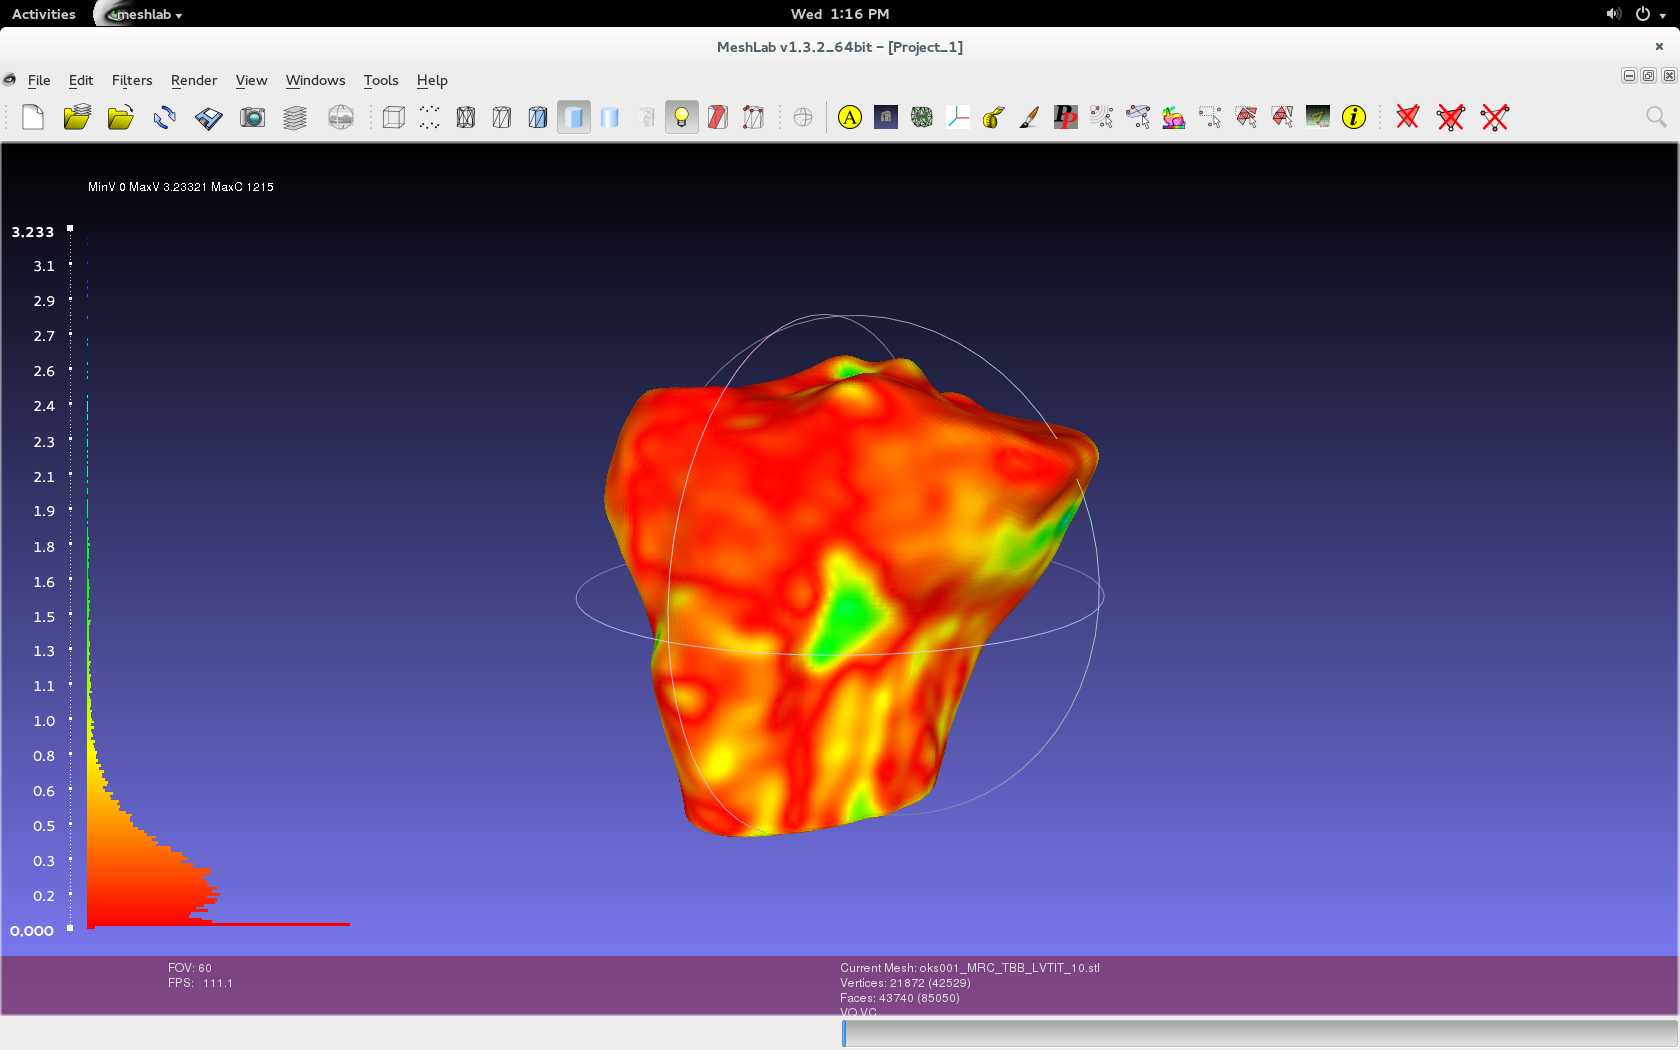Image resolution: width=1680 pixels, height=1050 pixels.
Task: Activate select connected faces tool
Action: (1282, 117)
